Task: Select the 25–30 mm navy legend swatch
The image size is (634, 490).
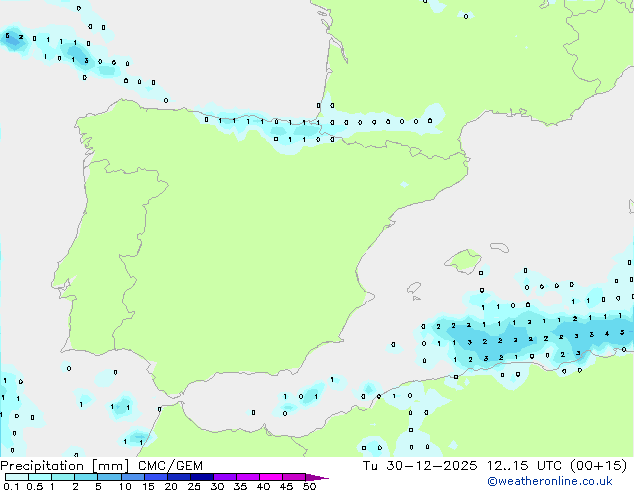Action: [202, 477]
